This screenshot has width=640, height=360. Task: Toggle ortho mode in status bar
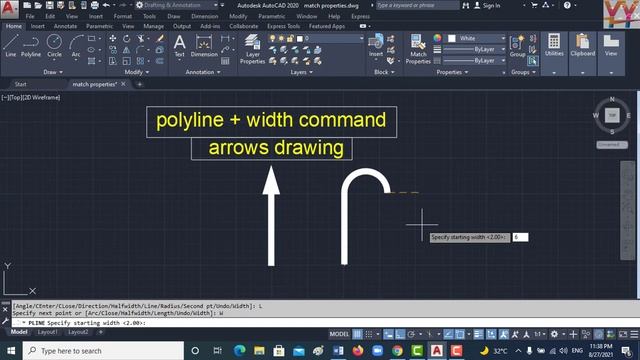[x=400, y=334]
